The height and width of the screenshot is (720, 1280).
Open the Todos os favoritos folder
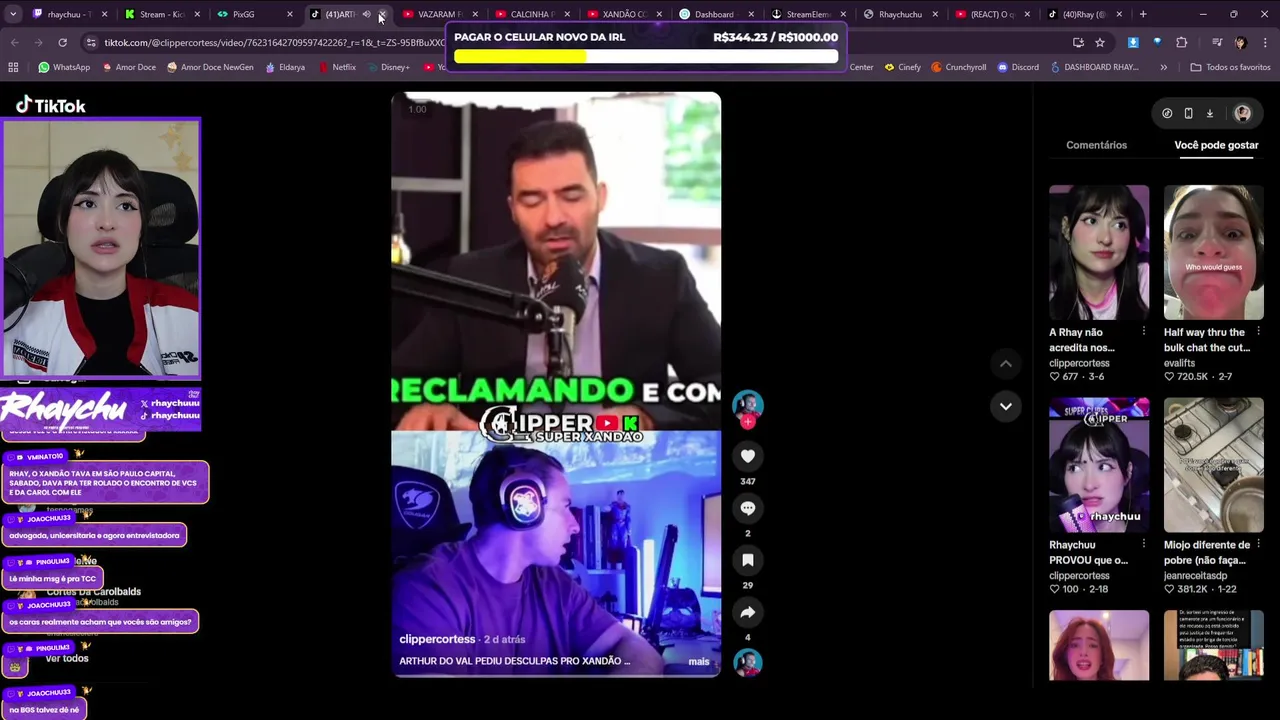coord(1230,67)
